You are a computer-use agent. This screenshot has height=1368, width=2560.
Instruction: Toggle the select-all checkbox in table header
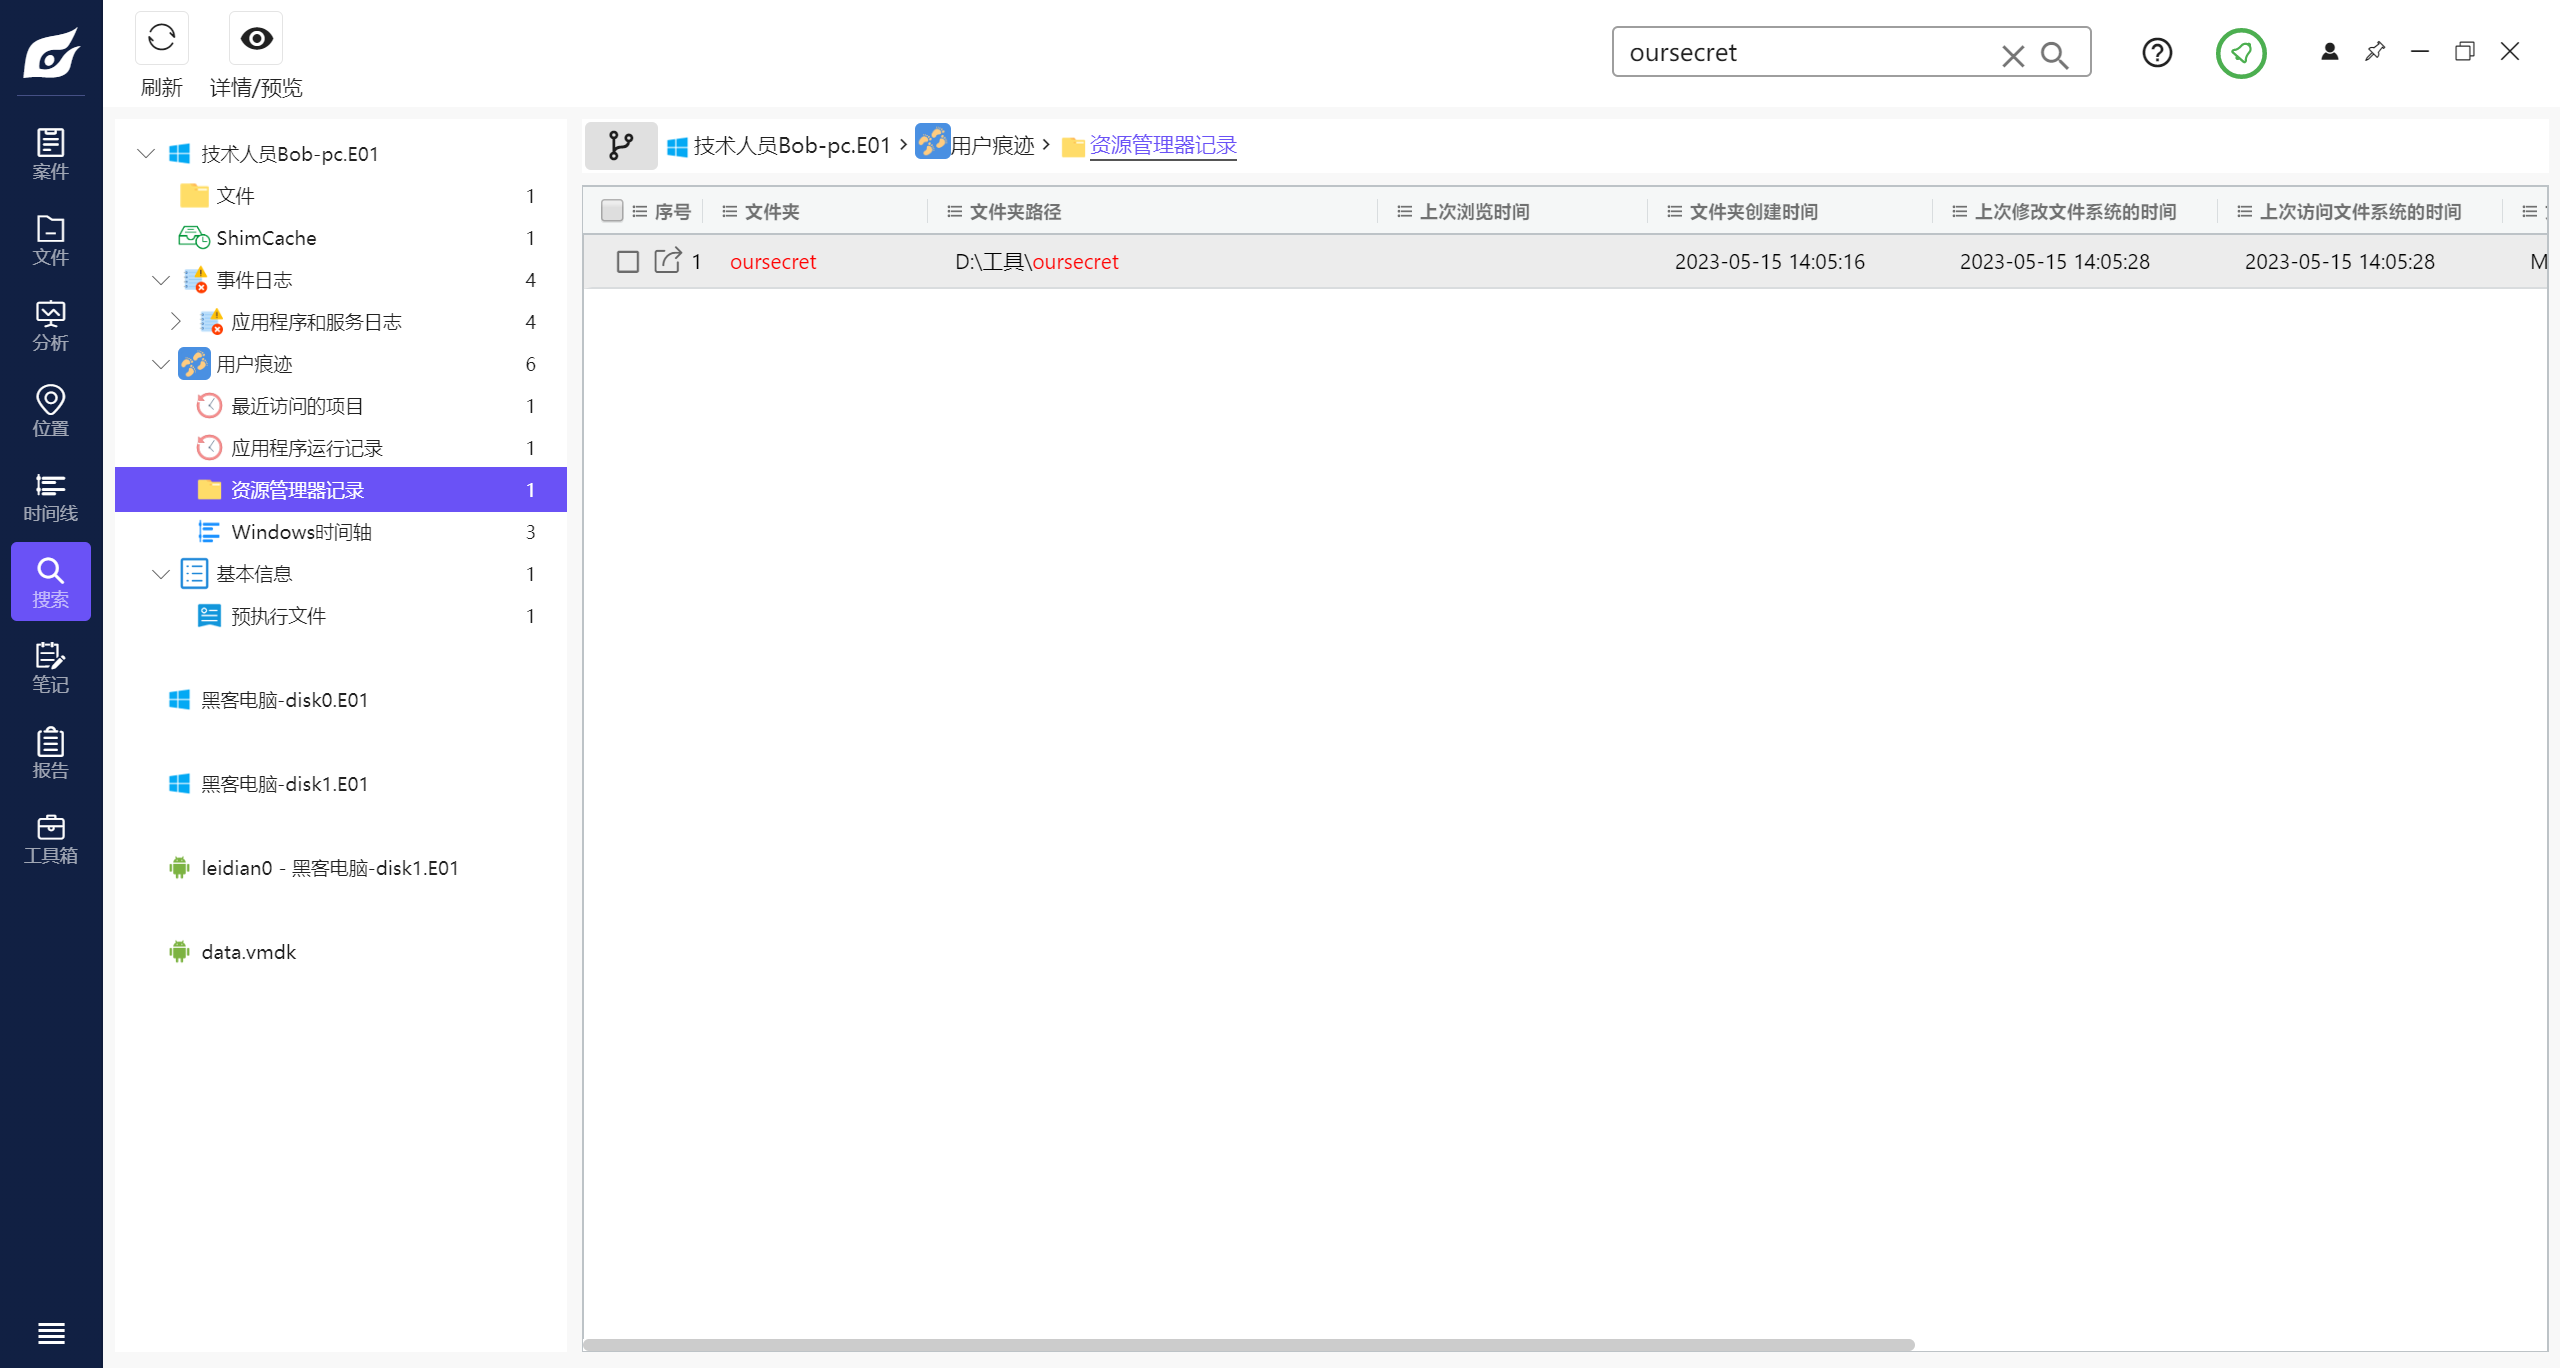[x=613, y=211]
